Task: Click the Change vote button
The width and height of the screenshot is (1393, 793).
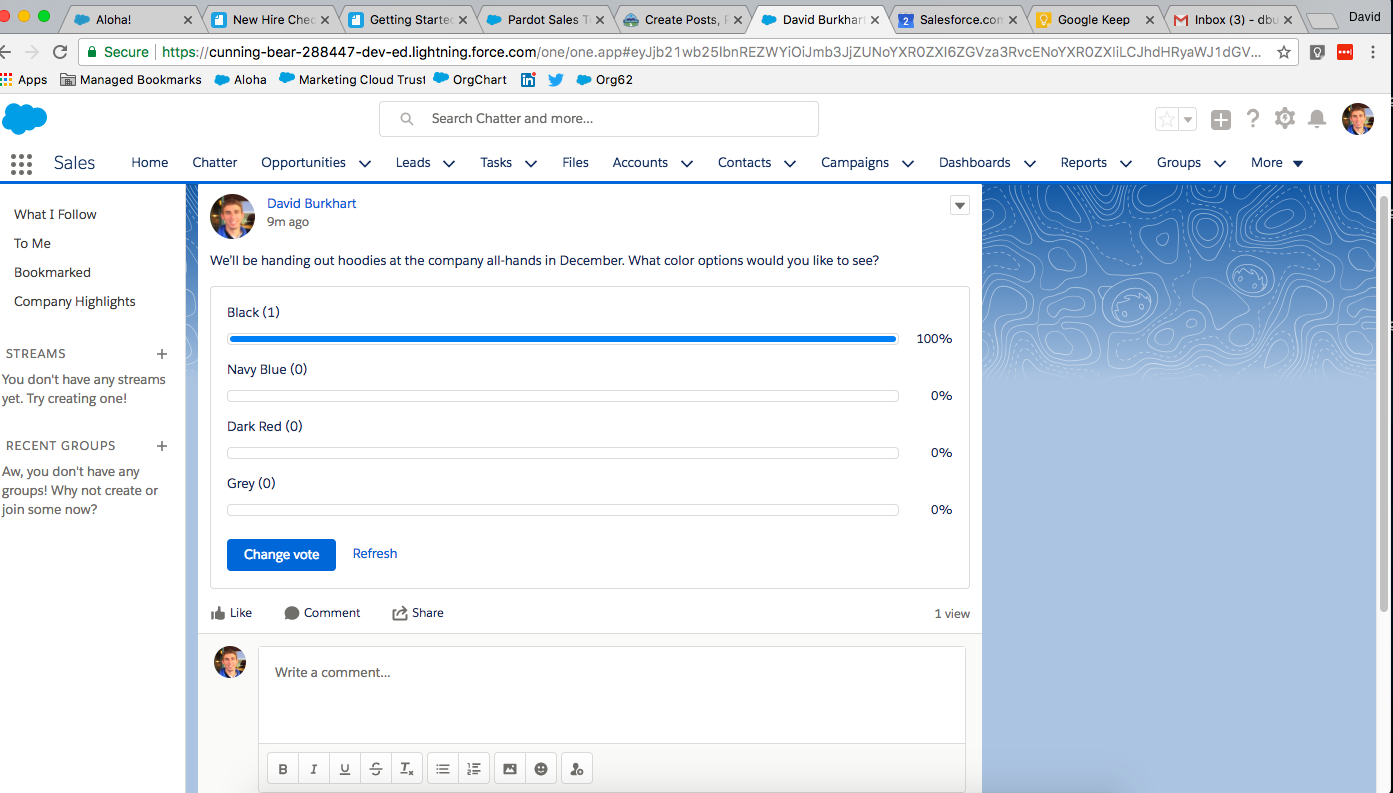Action: click(x=281, y=555)
